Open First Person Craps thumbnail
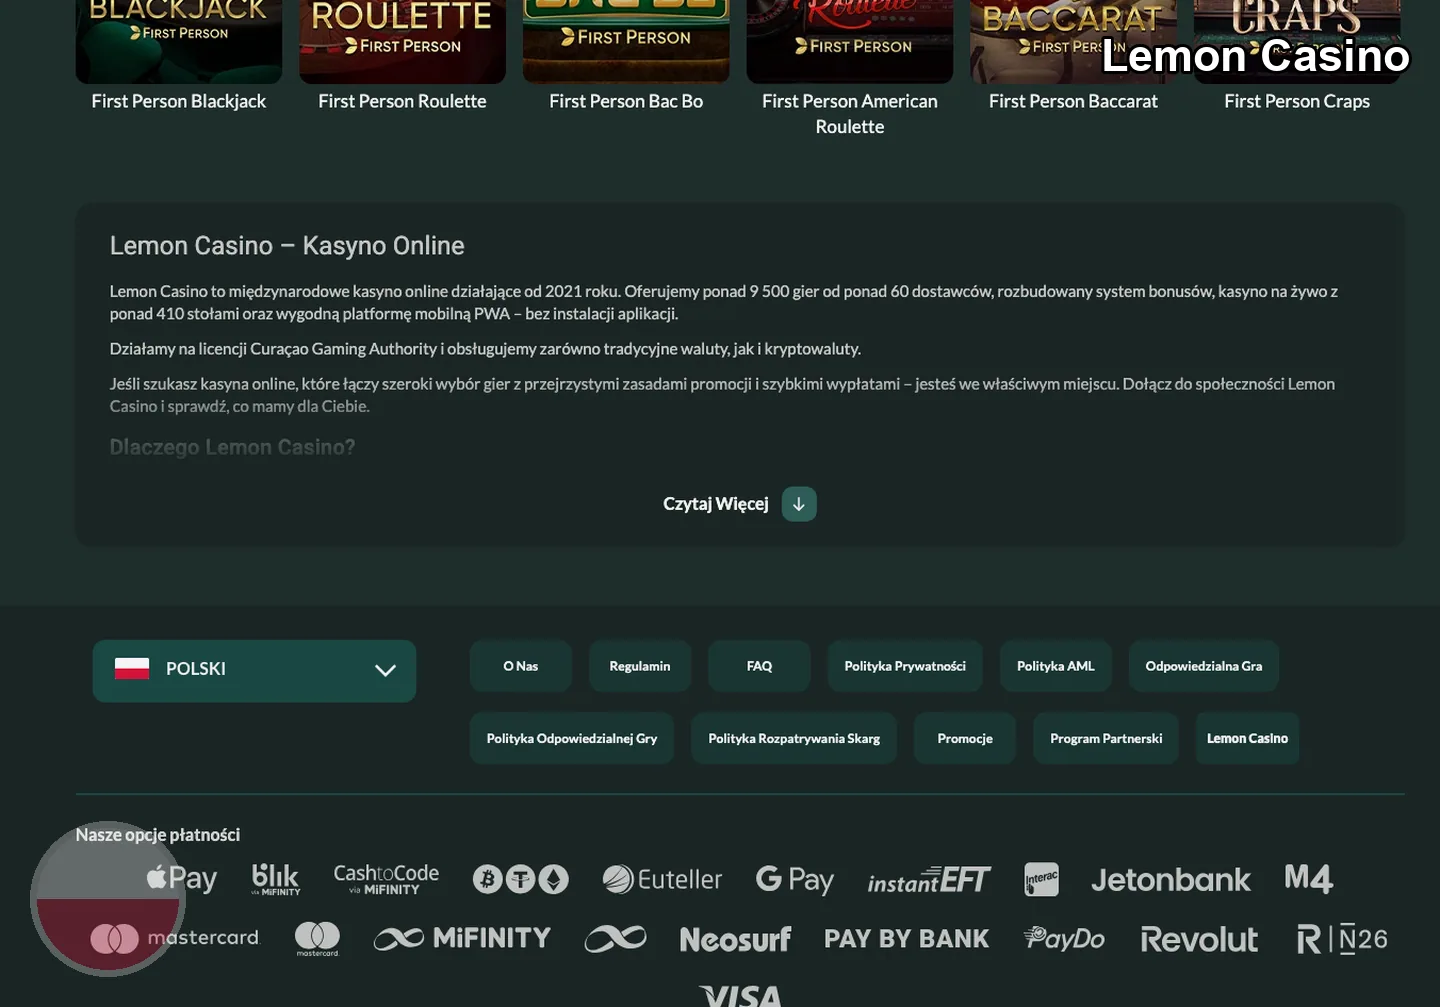The width and height of the screenshot is (1440, 1007). click(x=1297, y=40)
